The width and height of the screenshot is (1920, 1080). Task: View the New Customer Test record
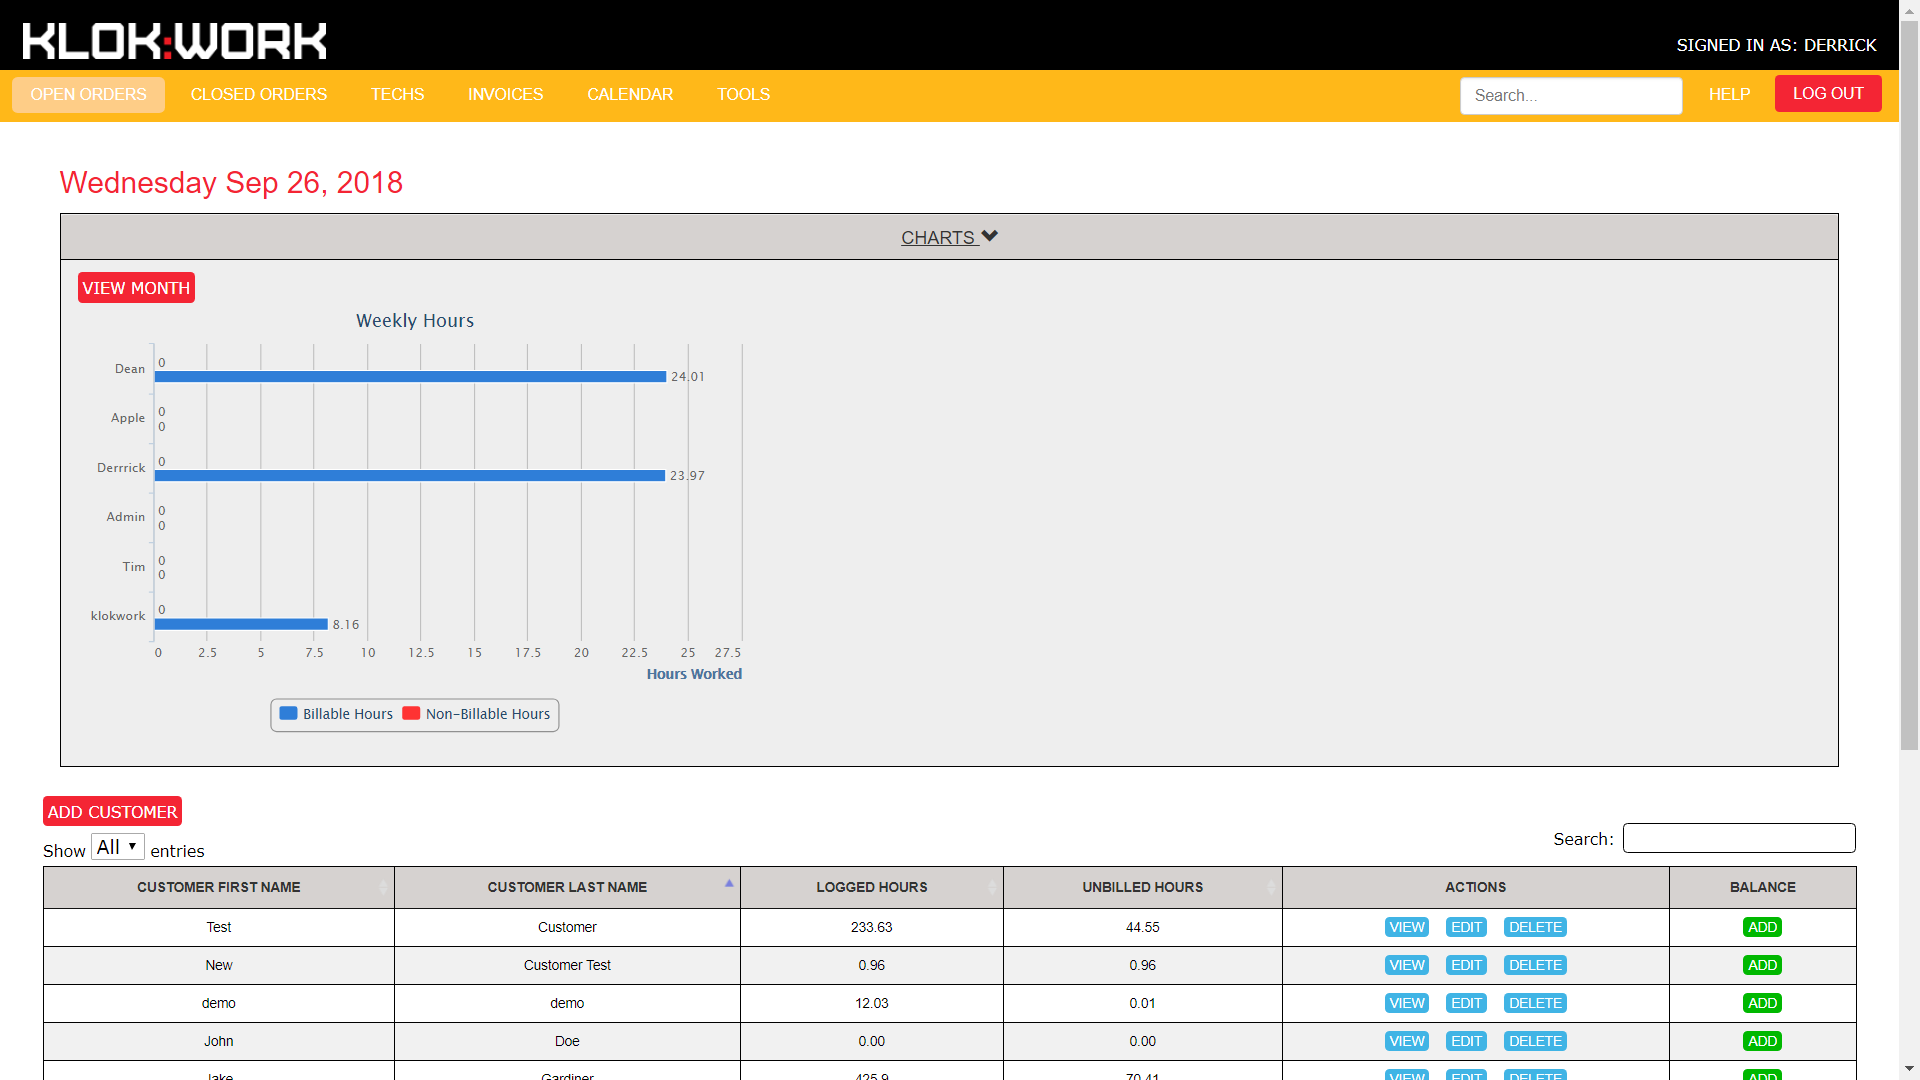point(1407,965)
